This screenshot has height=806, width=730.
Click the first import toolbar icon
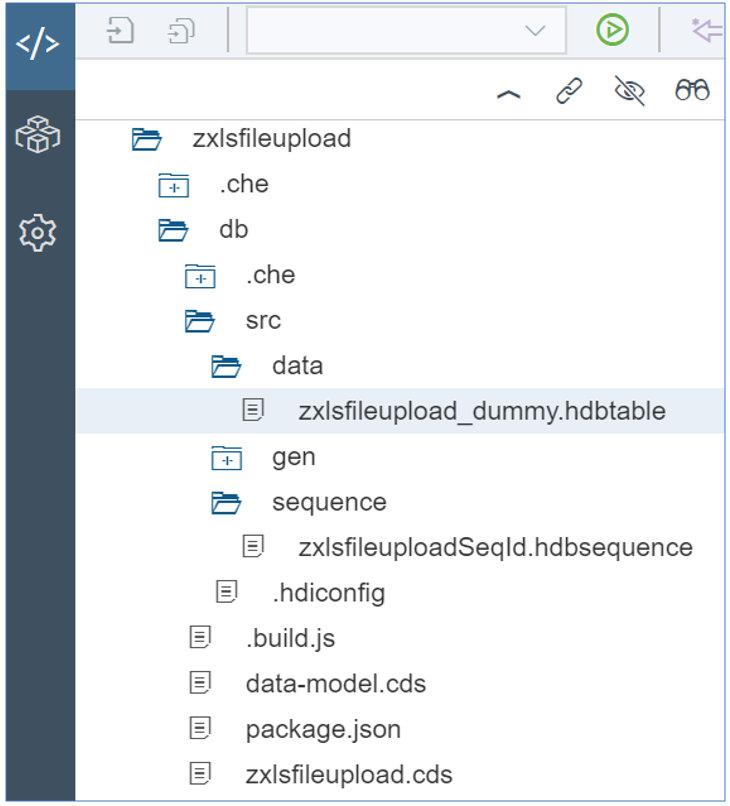(120, 30)
